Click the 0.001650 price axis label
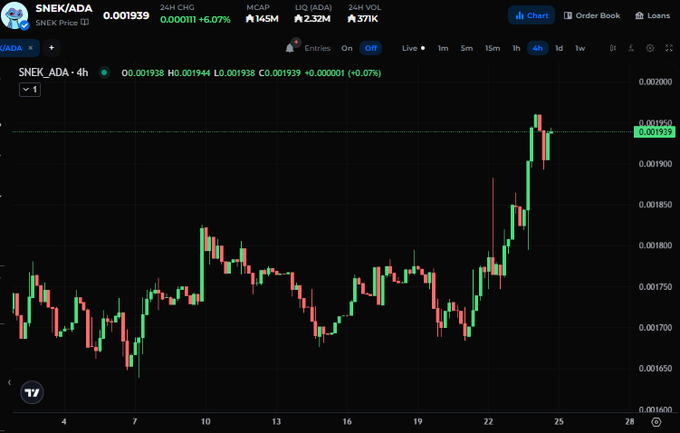The width and height of the screenshot is (680, 433). pyautogui.click(x=655, y=368)
